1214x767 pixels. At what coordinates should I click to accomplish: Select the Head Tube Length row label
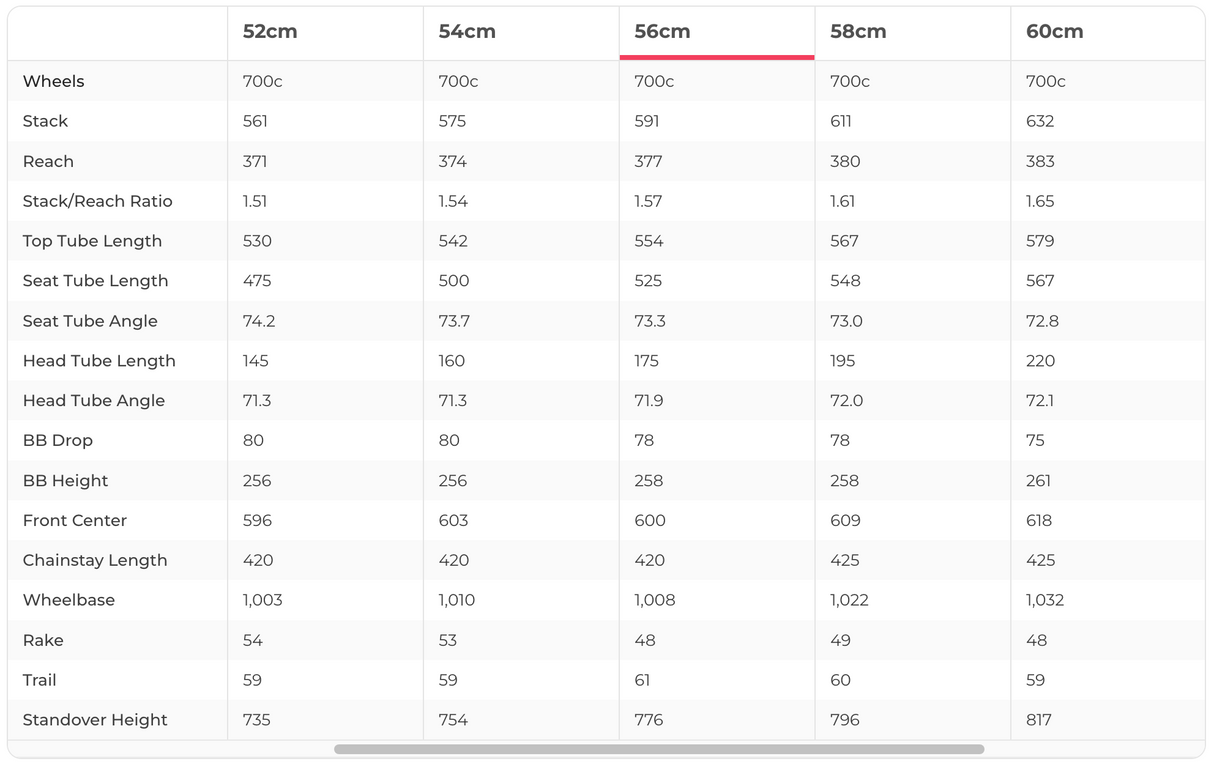(x=99, y=361)
